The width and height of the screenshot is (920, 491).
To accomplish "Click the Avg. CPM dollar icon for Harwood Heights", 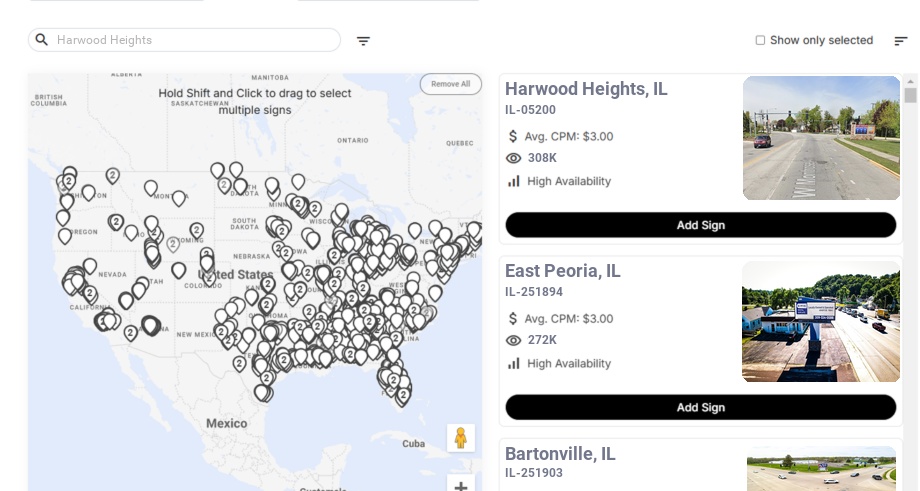I will pyautogui.click(x=513, y=136).
